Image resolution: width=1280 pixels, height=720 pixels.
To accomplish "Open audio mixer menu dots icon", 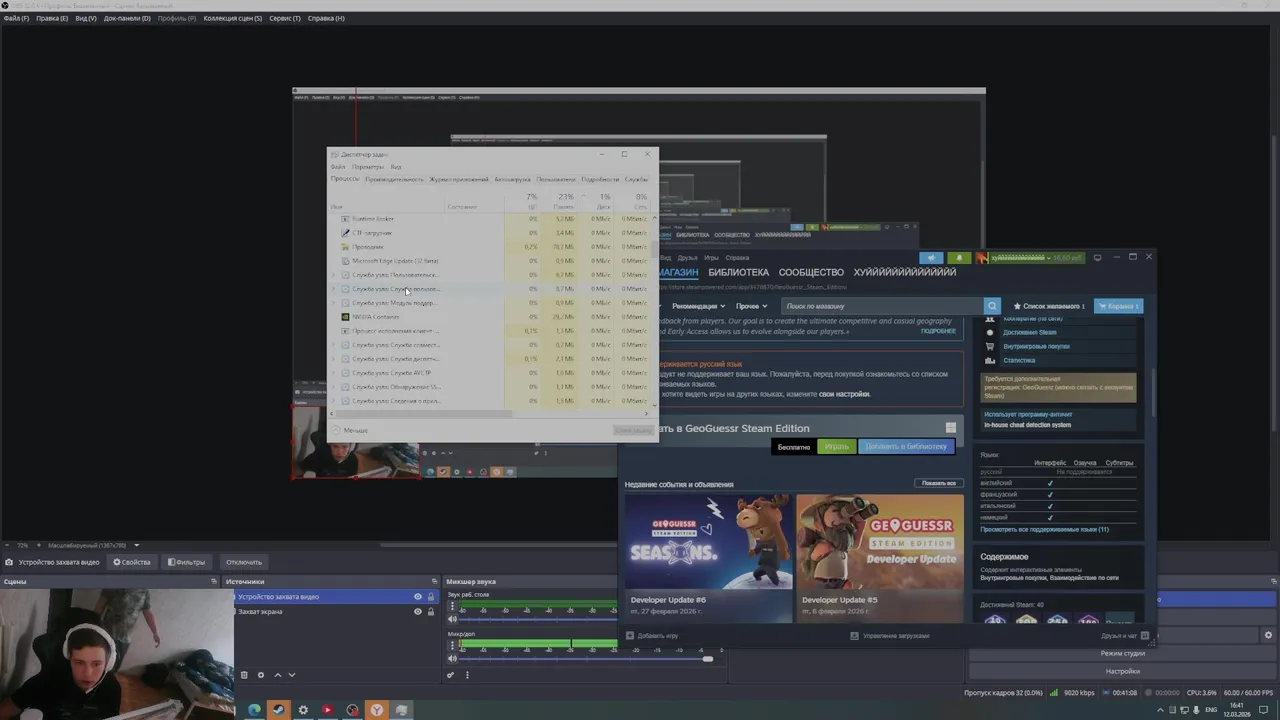I will 467,675.
